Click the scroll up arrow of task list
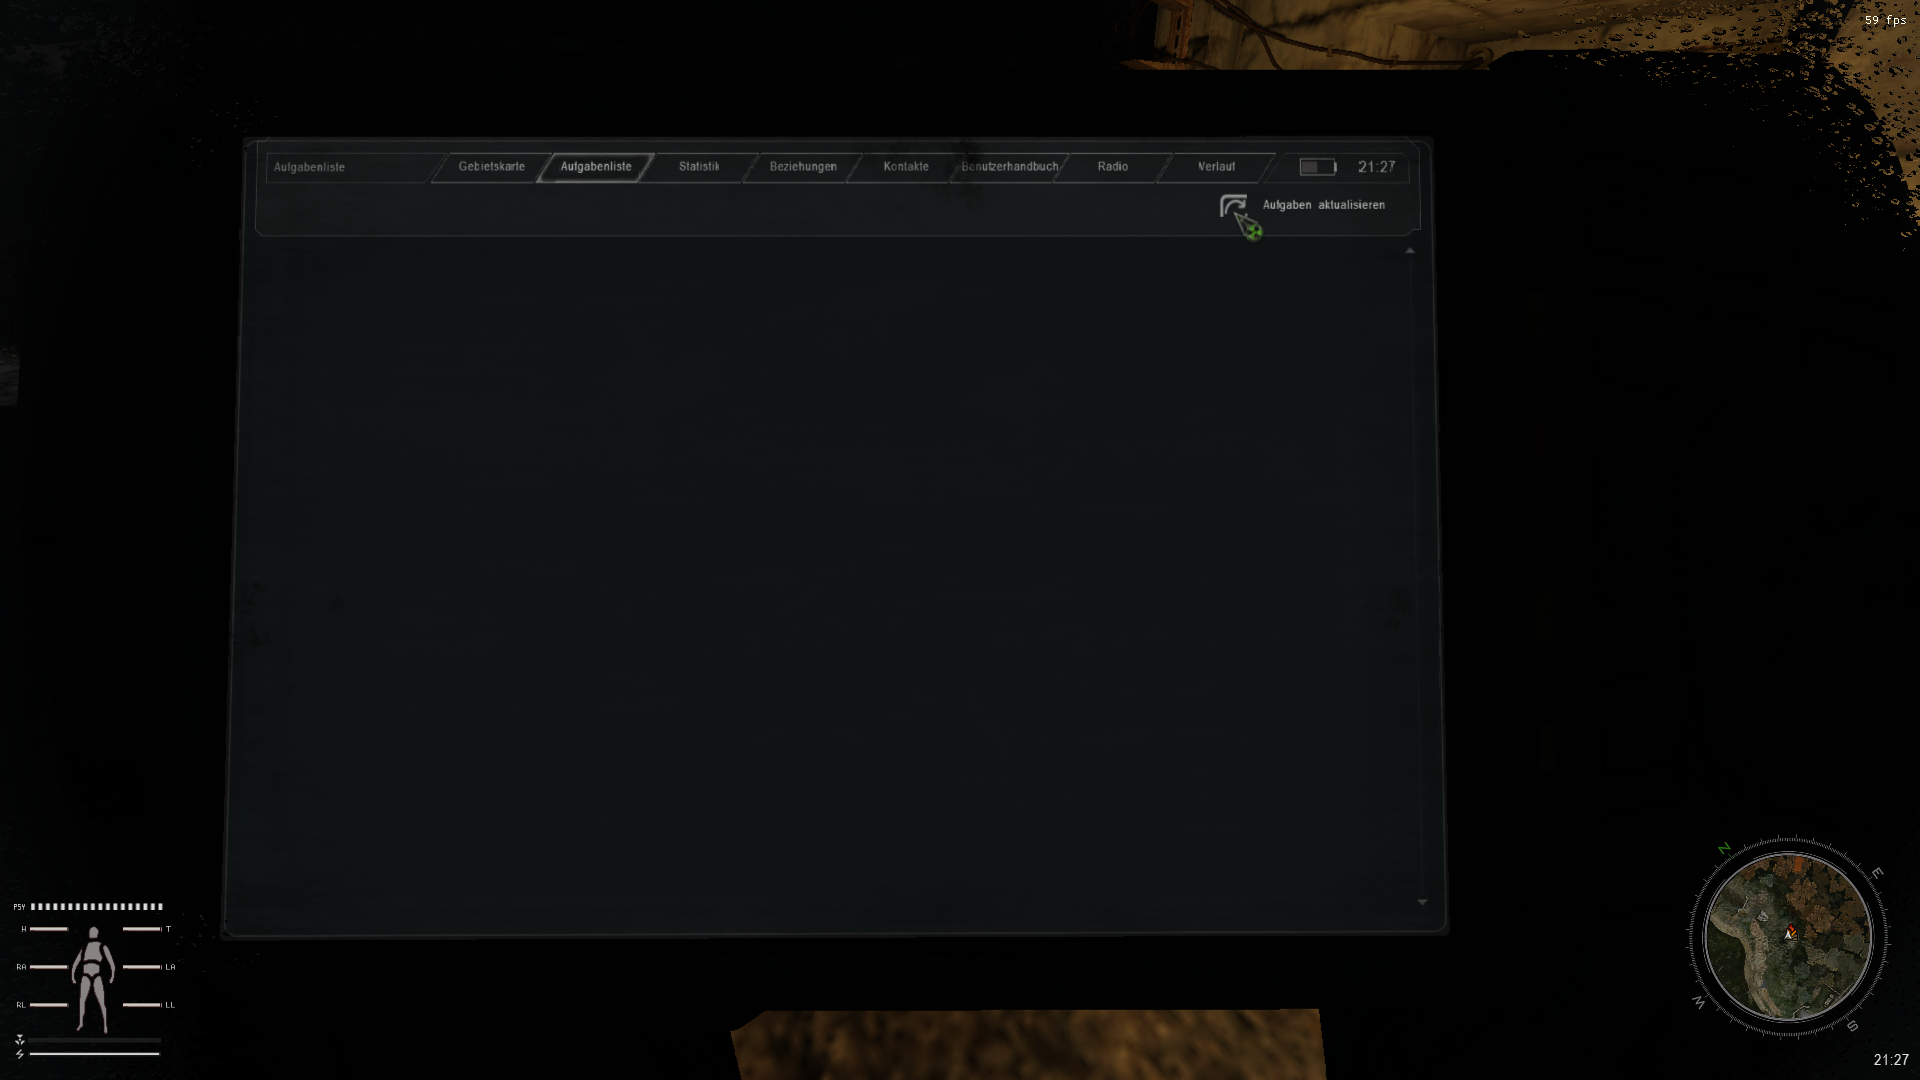The height and width of the screenshot is (1080, 1920). click(1410, 251)
